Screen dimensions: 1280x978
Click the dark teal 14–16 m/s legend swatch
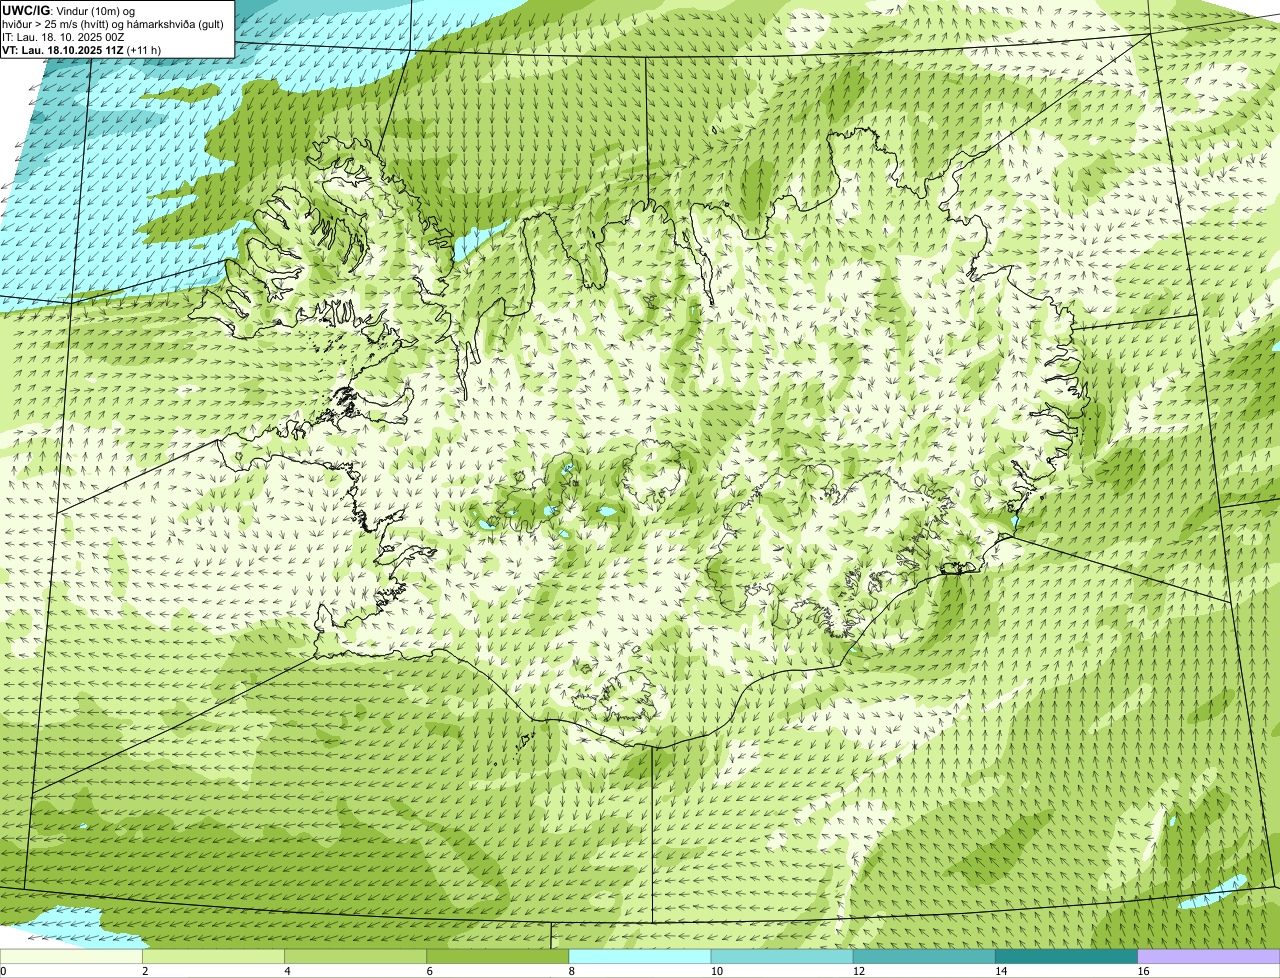(x=1067, y=957)
